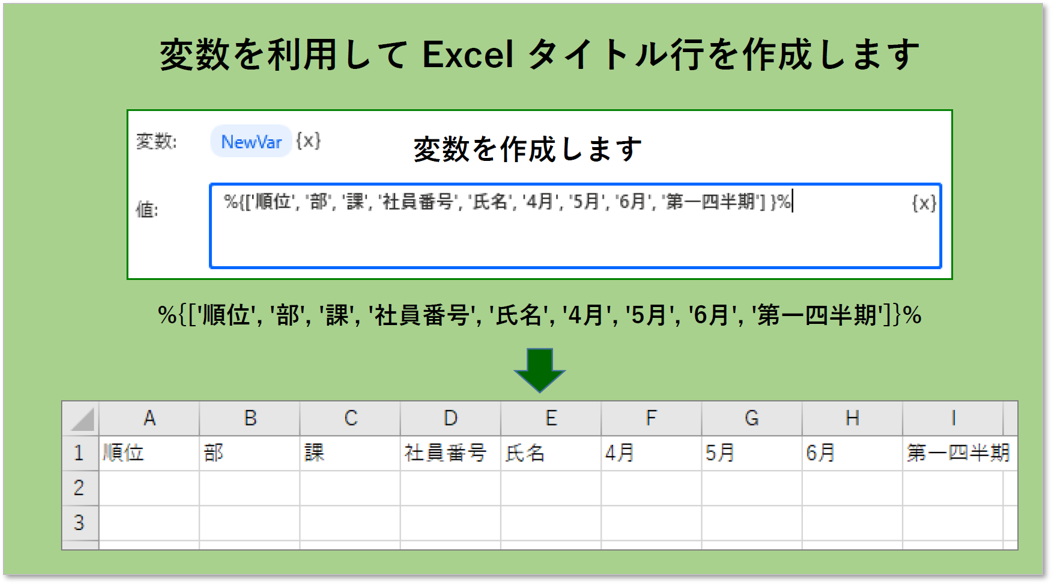
Task: Click cell containing 部
Action: click(250, 453)
